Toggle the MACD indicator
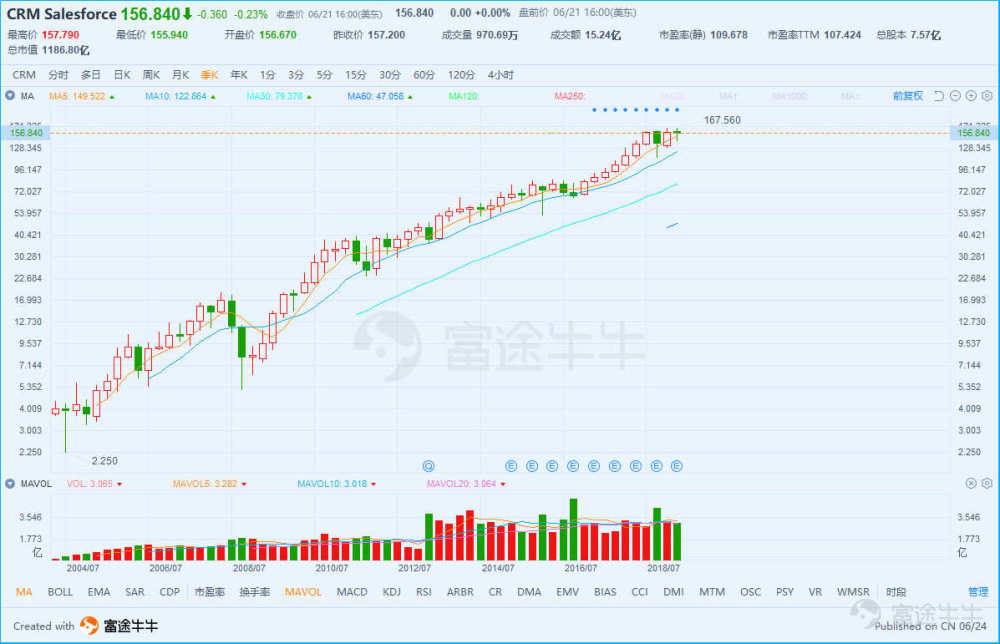 (352, 592)
